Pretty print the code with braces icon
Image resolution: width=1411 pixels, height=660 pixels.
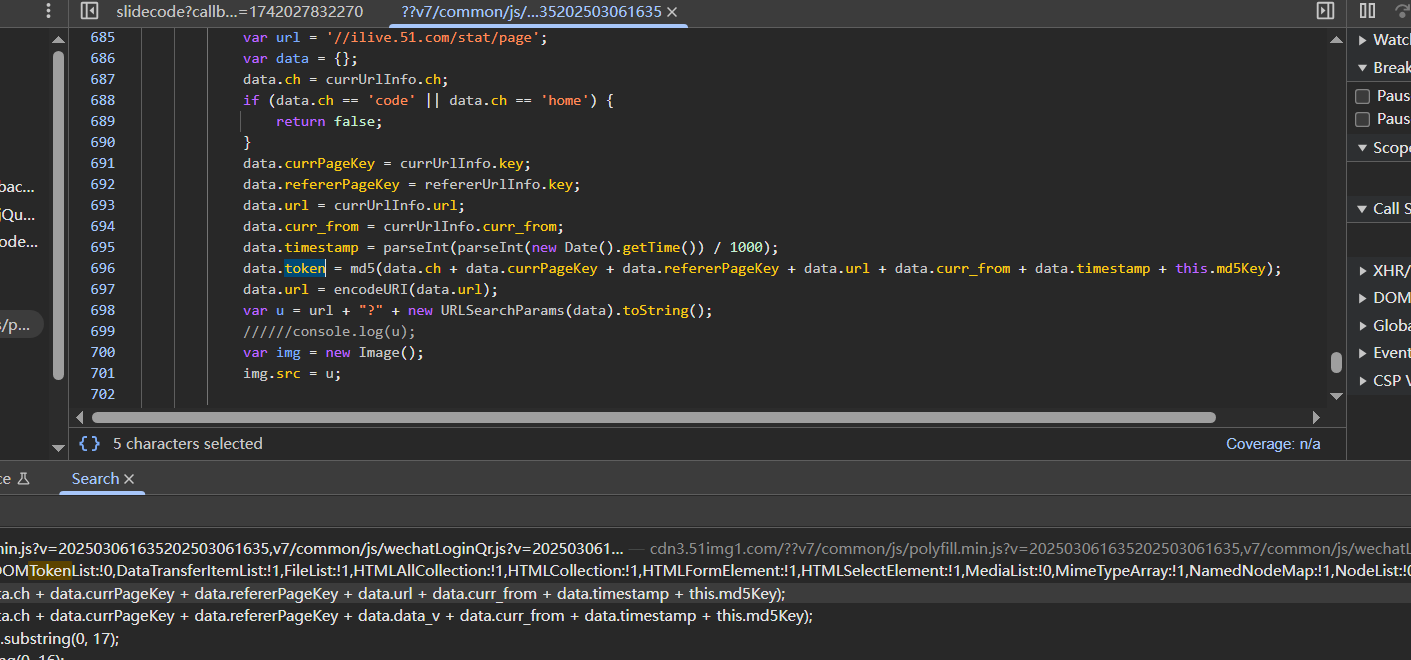[90, 444]
